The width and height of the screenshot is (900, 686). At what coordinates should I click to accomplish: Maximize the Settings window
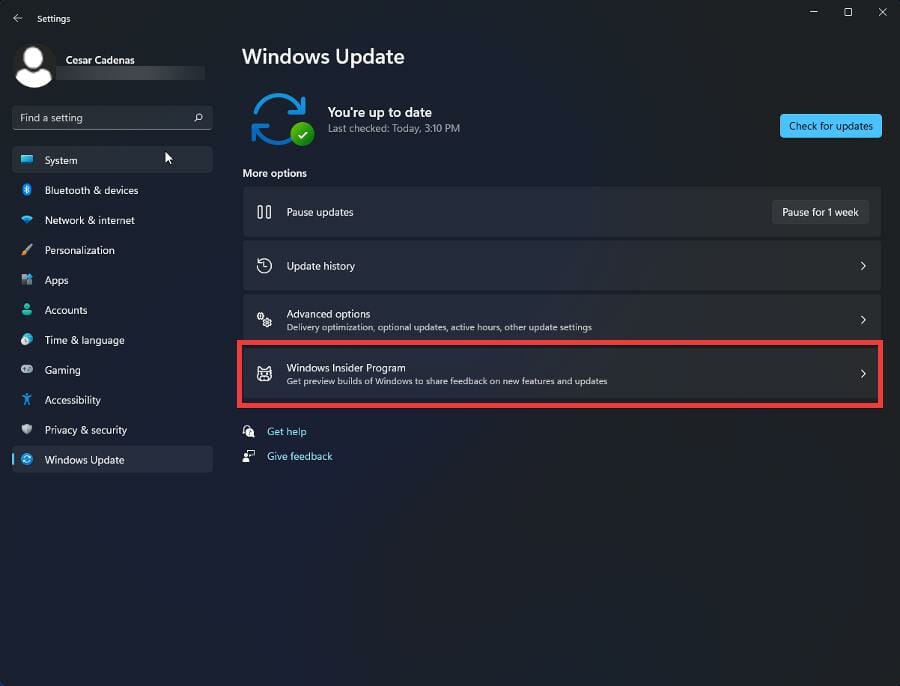[848, 12]
